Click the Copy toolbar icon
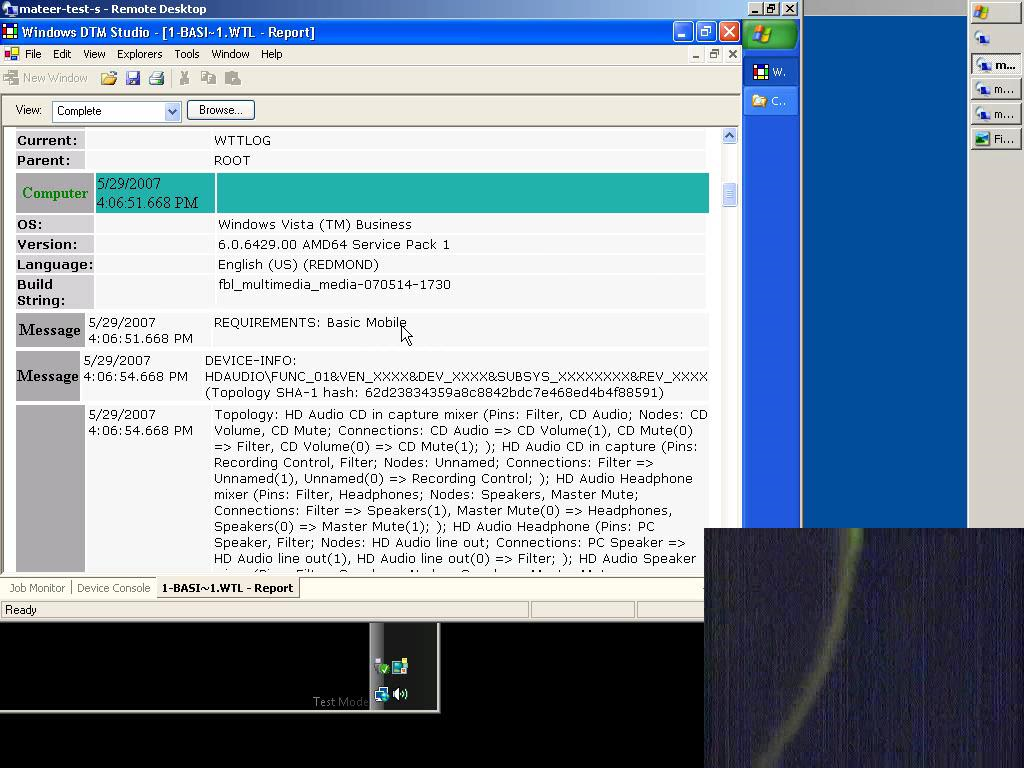Screen dimensions: 1024x768 coord(208,78)
